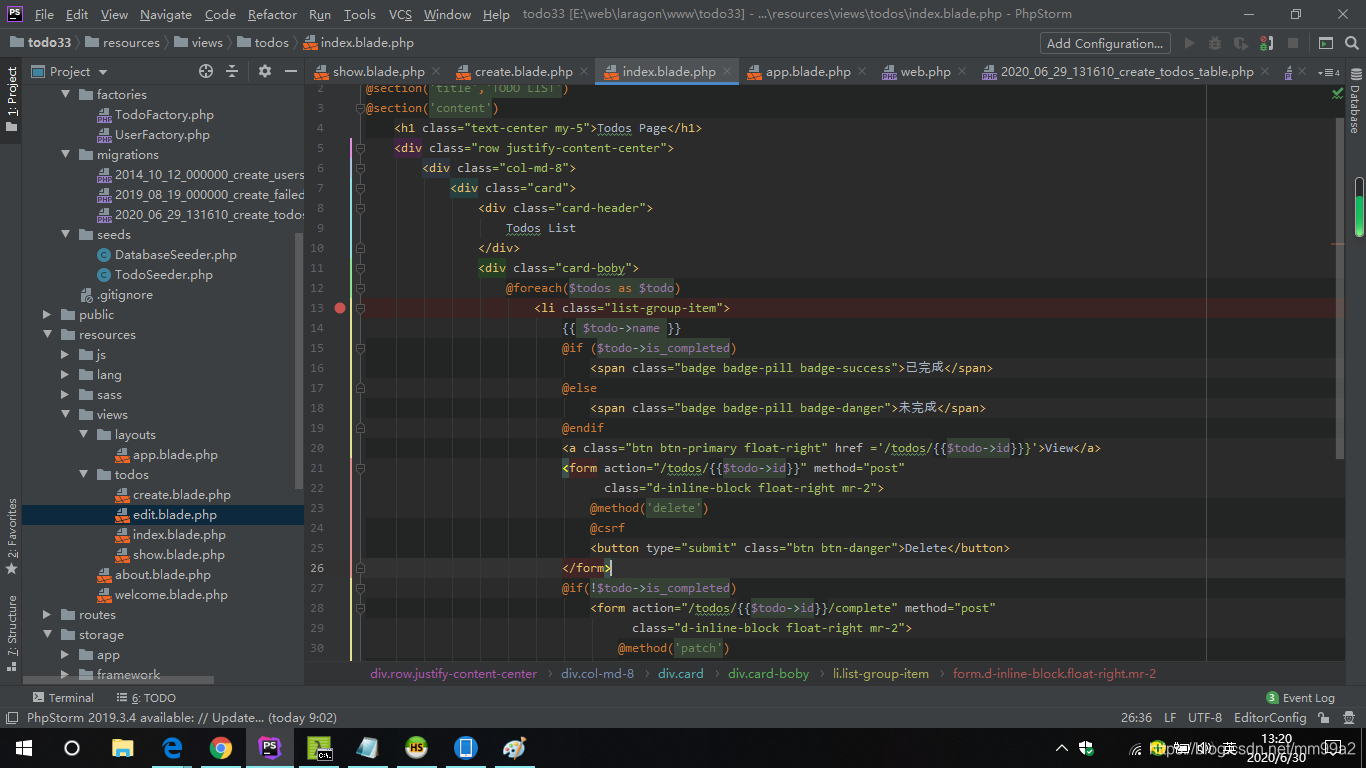Open the VCS menu

click(x=400, y=14)
